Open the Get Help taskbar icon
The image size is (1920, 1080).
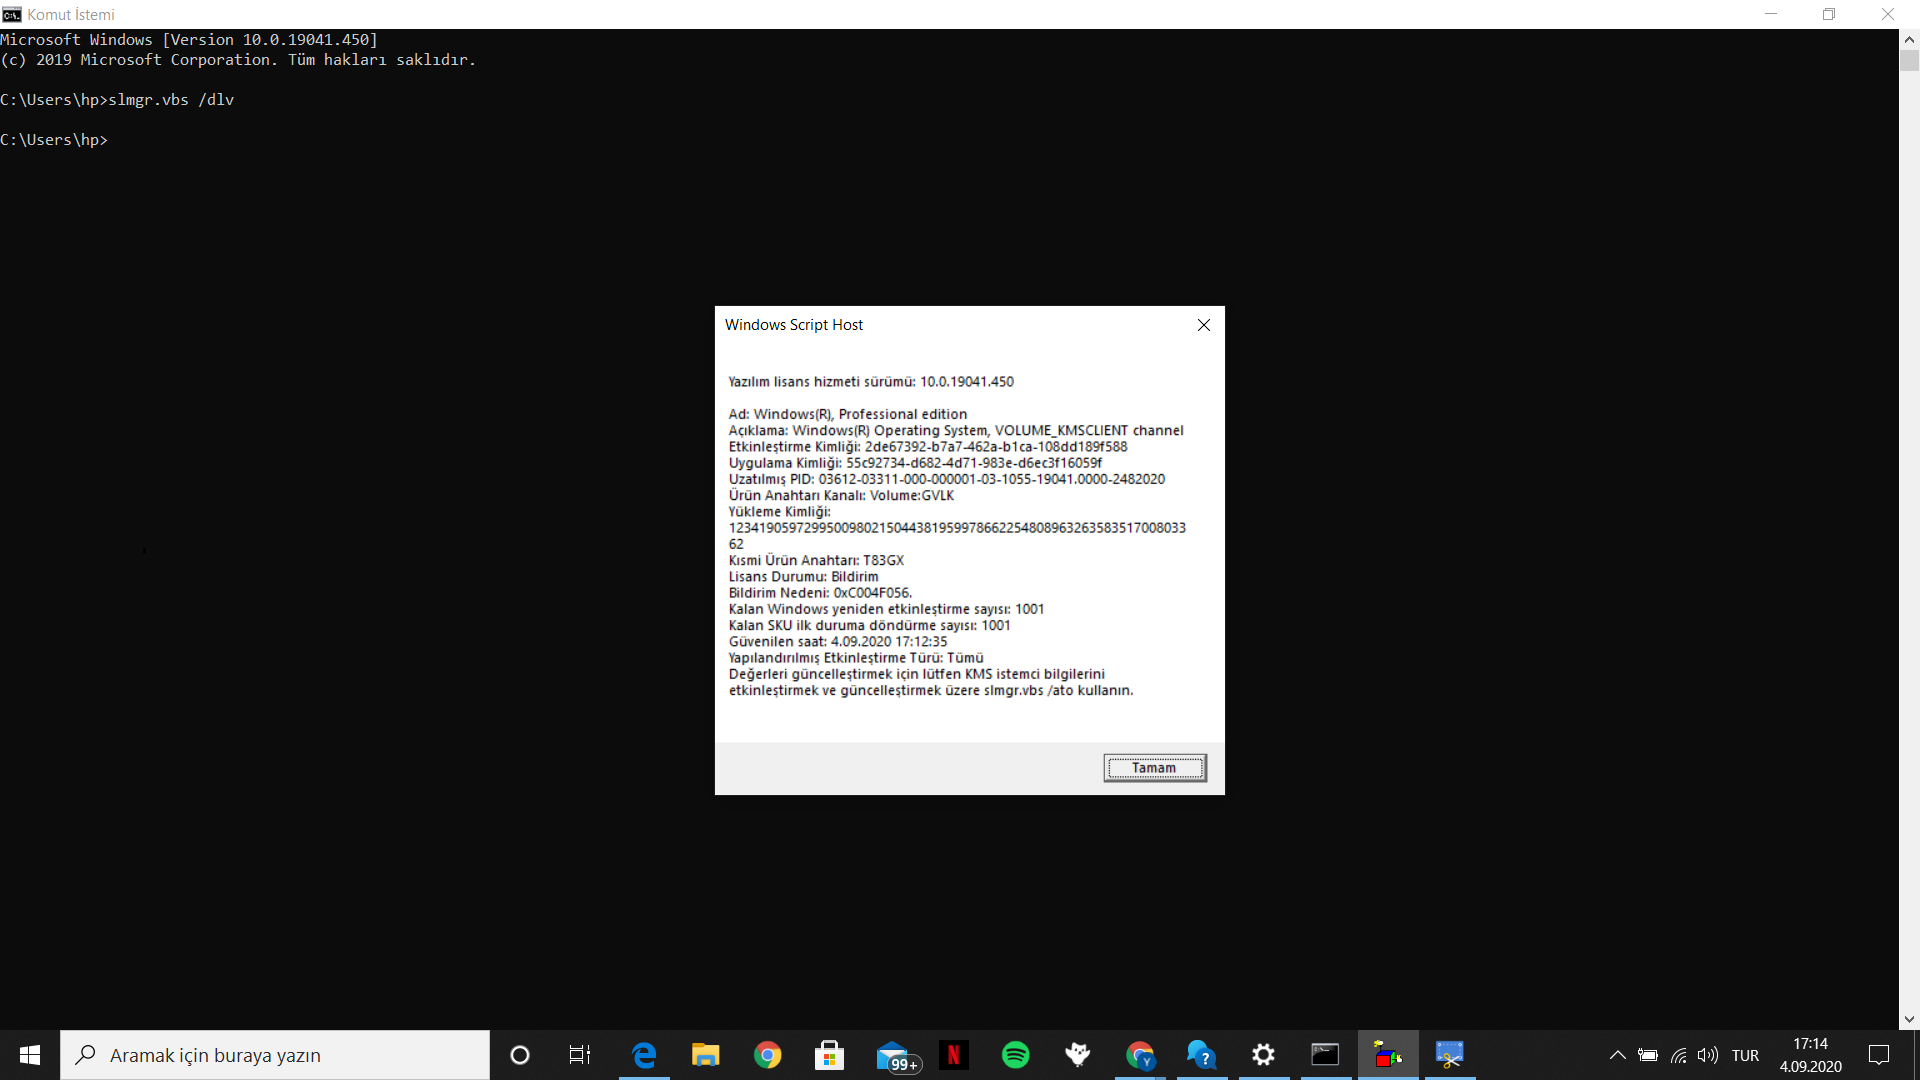pyautogui.click(x=1202, y=1055)
